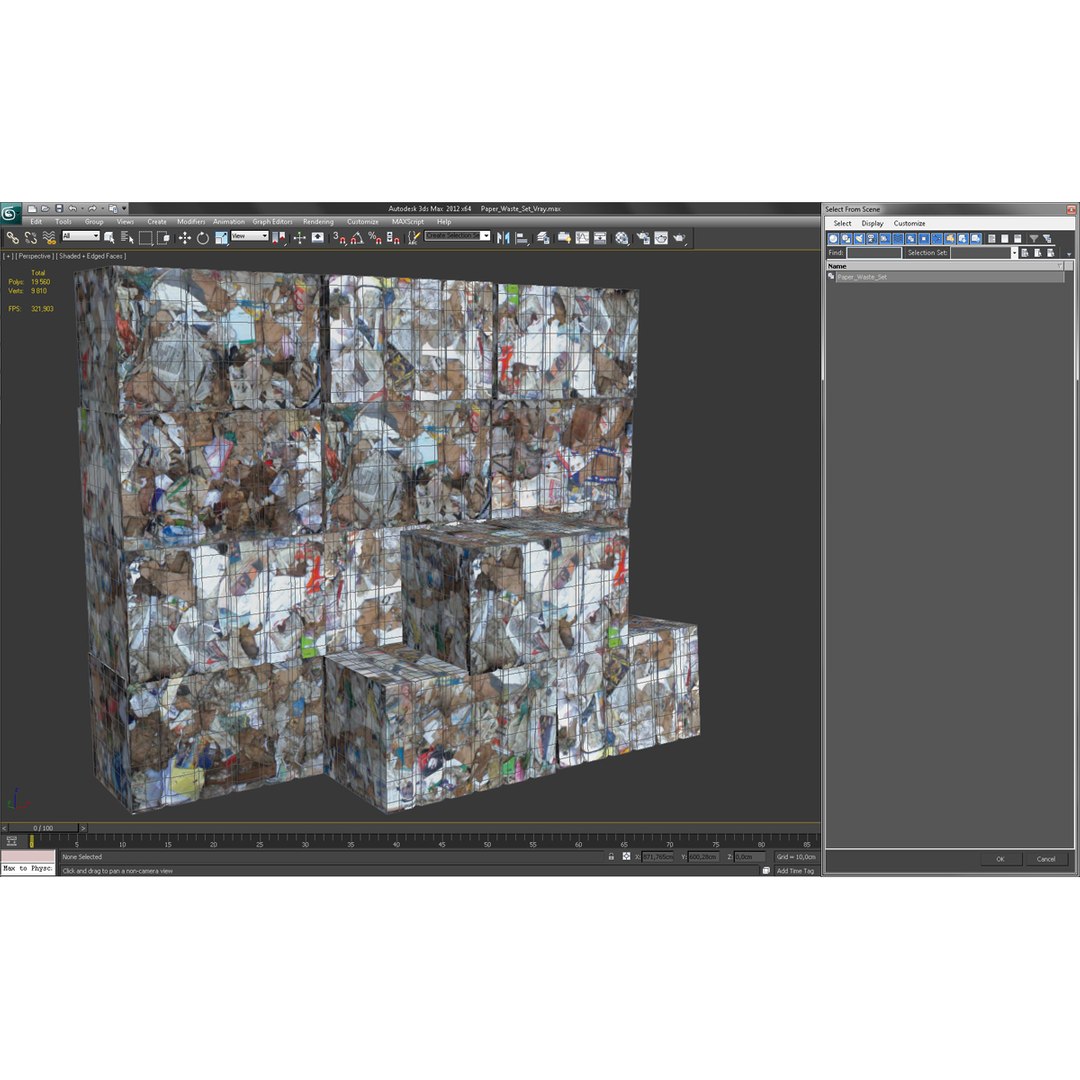Expand the Select From Scene toolbar overflow arrow

tap(1069, 254)
